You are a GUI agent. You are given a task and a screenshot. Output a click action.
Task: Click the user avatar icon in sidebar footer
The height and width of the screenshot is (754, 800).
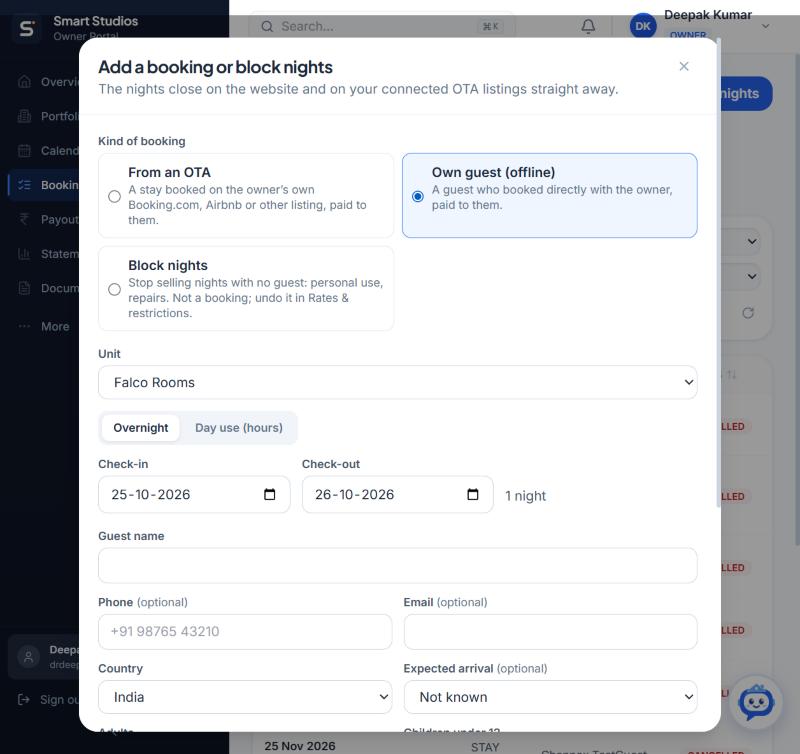29,657
